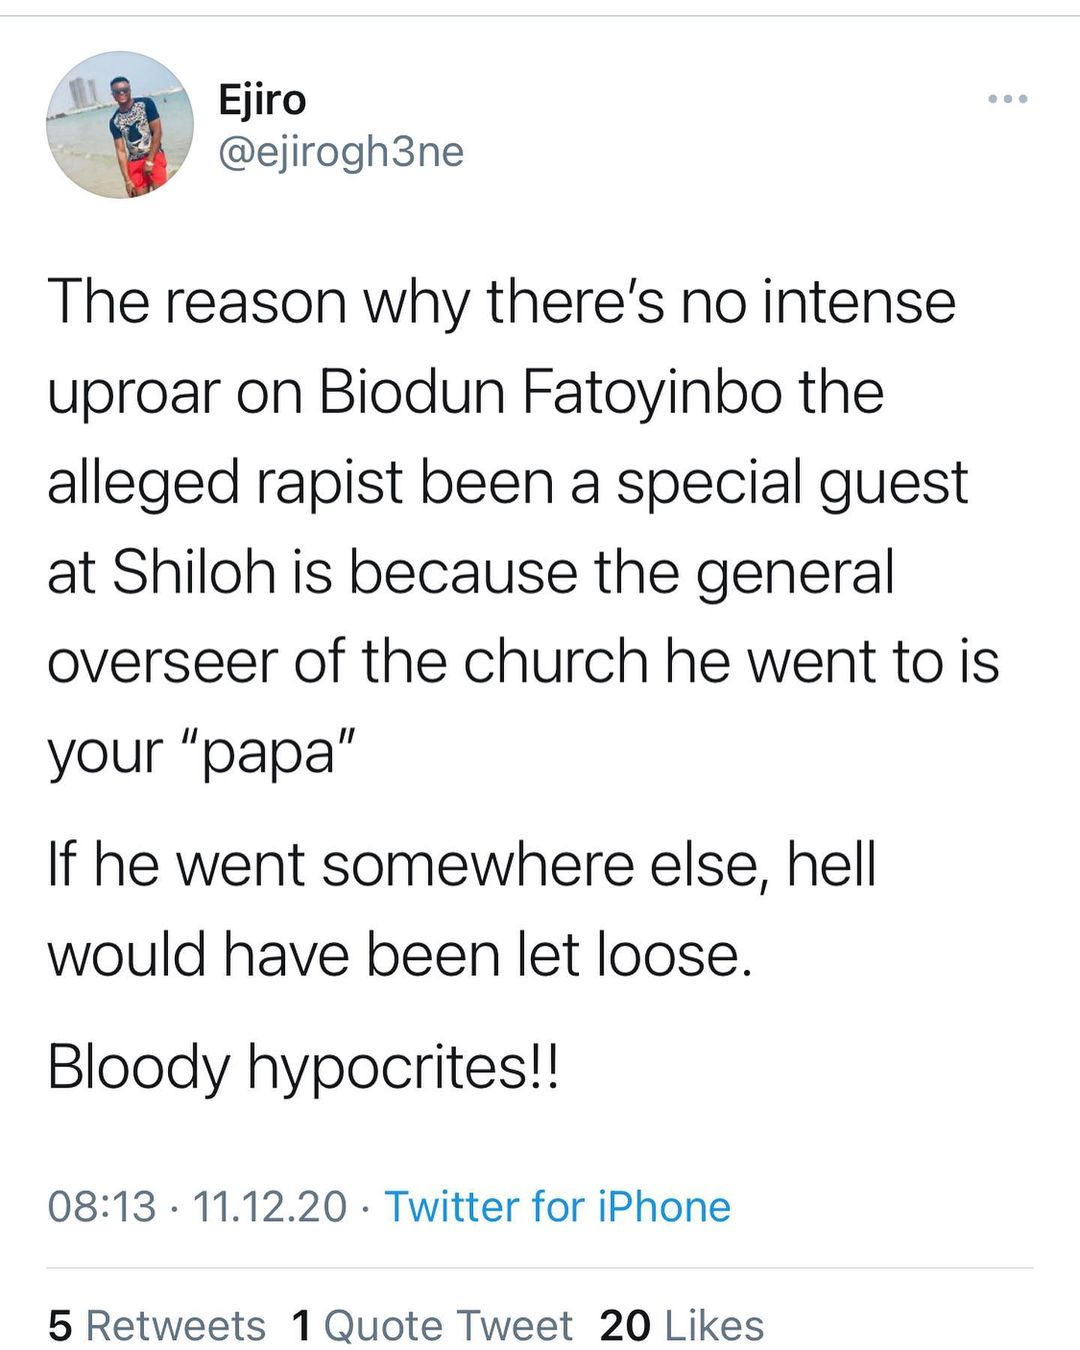Open the 1 Quote Tweet list
The image size is (1080, 1350).
(432, 1326)
